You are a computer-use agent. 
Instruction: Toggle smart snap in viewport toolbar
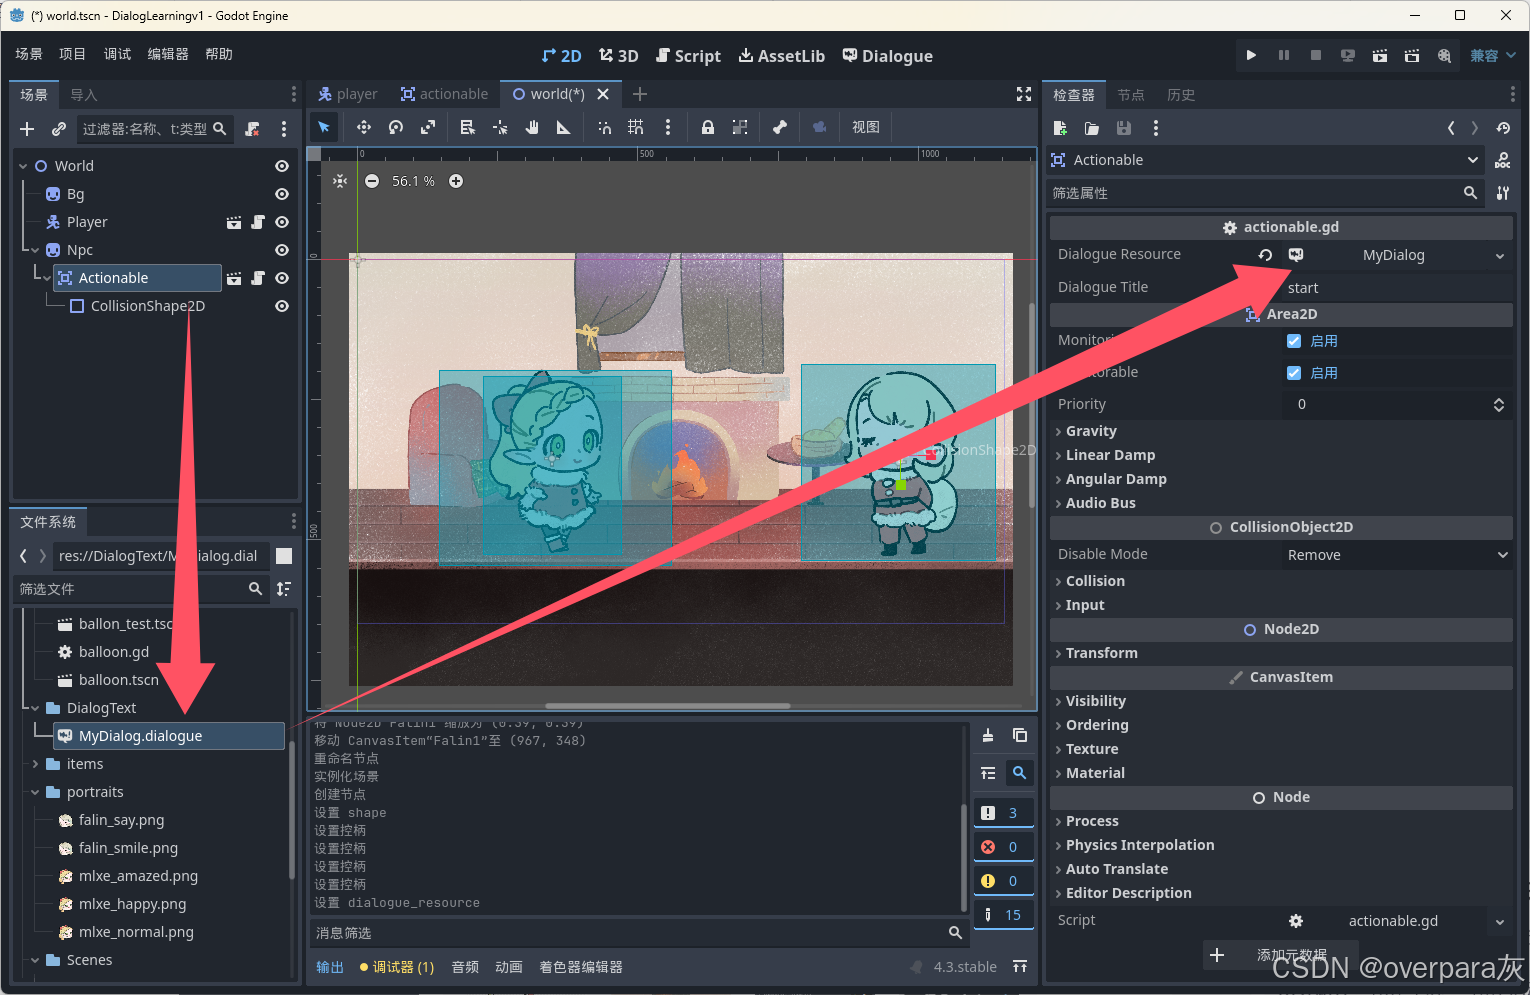pos(604,127)
